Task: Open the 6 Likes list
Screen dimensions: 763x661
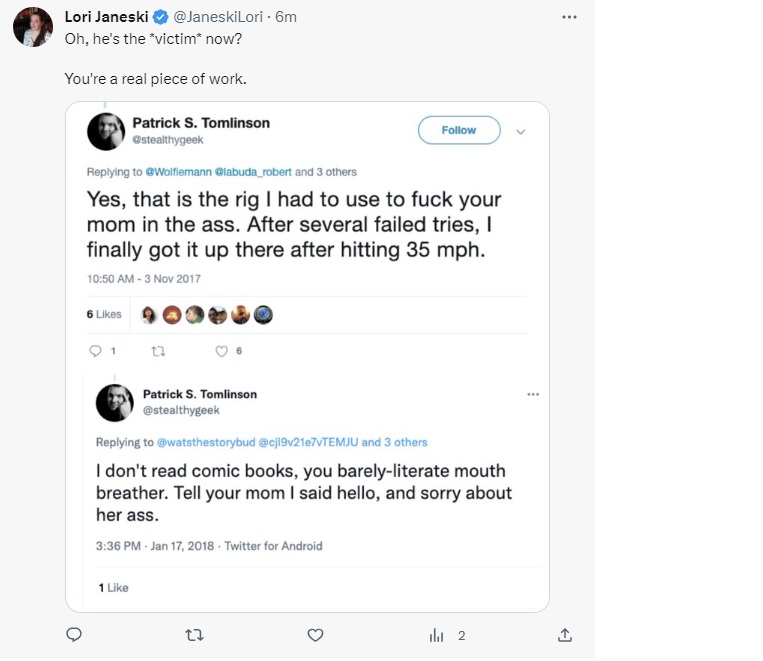Action: [104, 314]
